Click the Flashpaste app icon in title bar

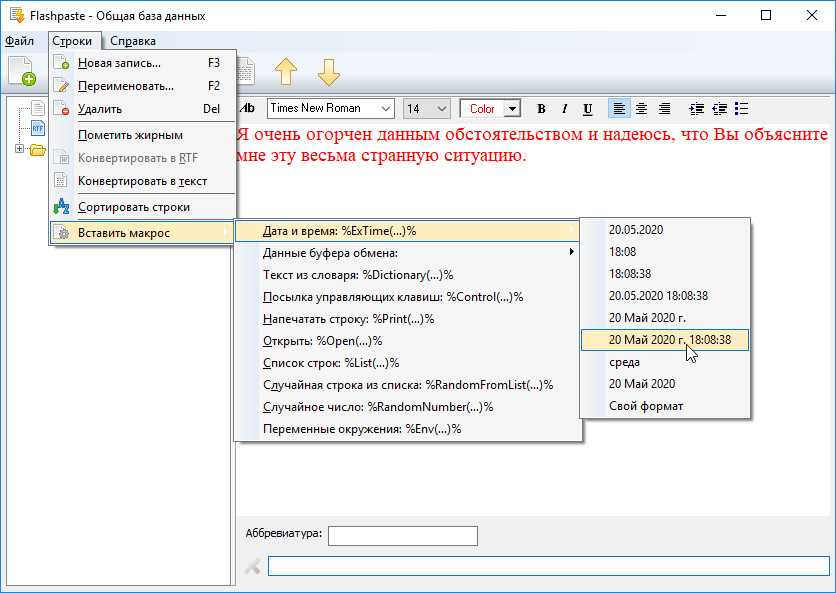point(17,15)
